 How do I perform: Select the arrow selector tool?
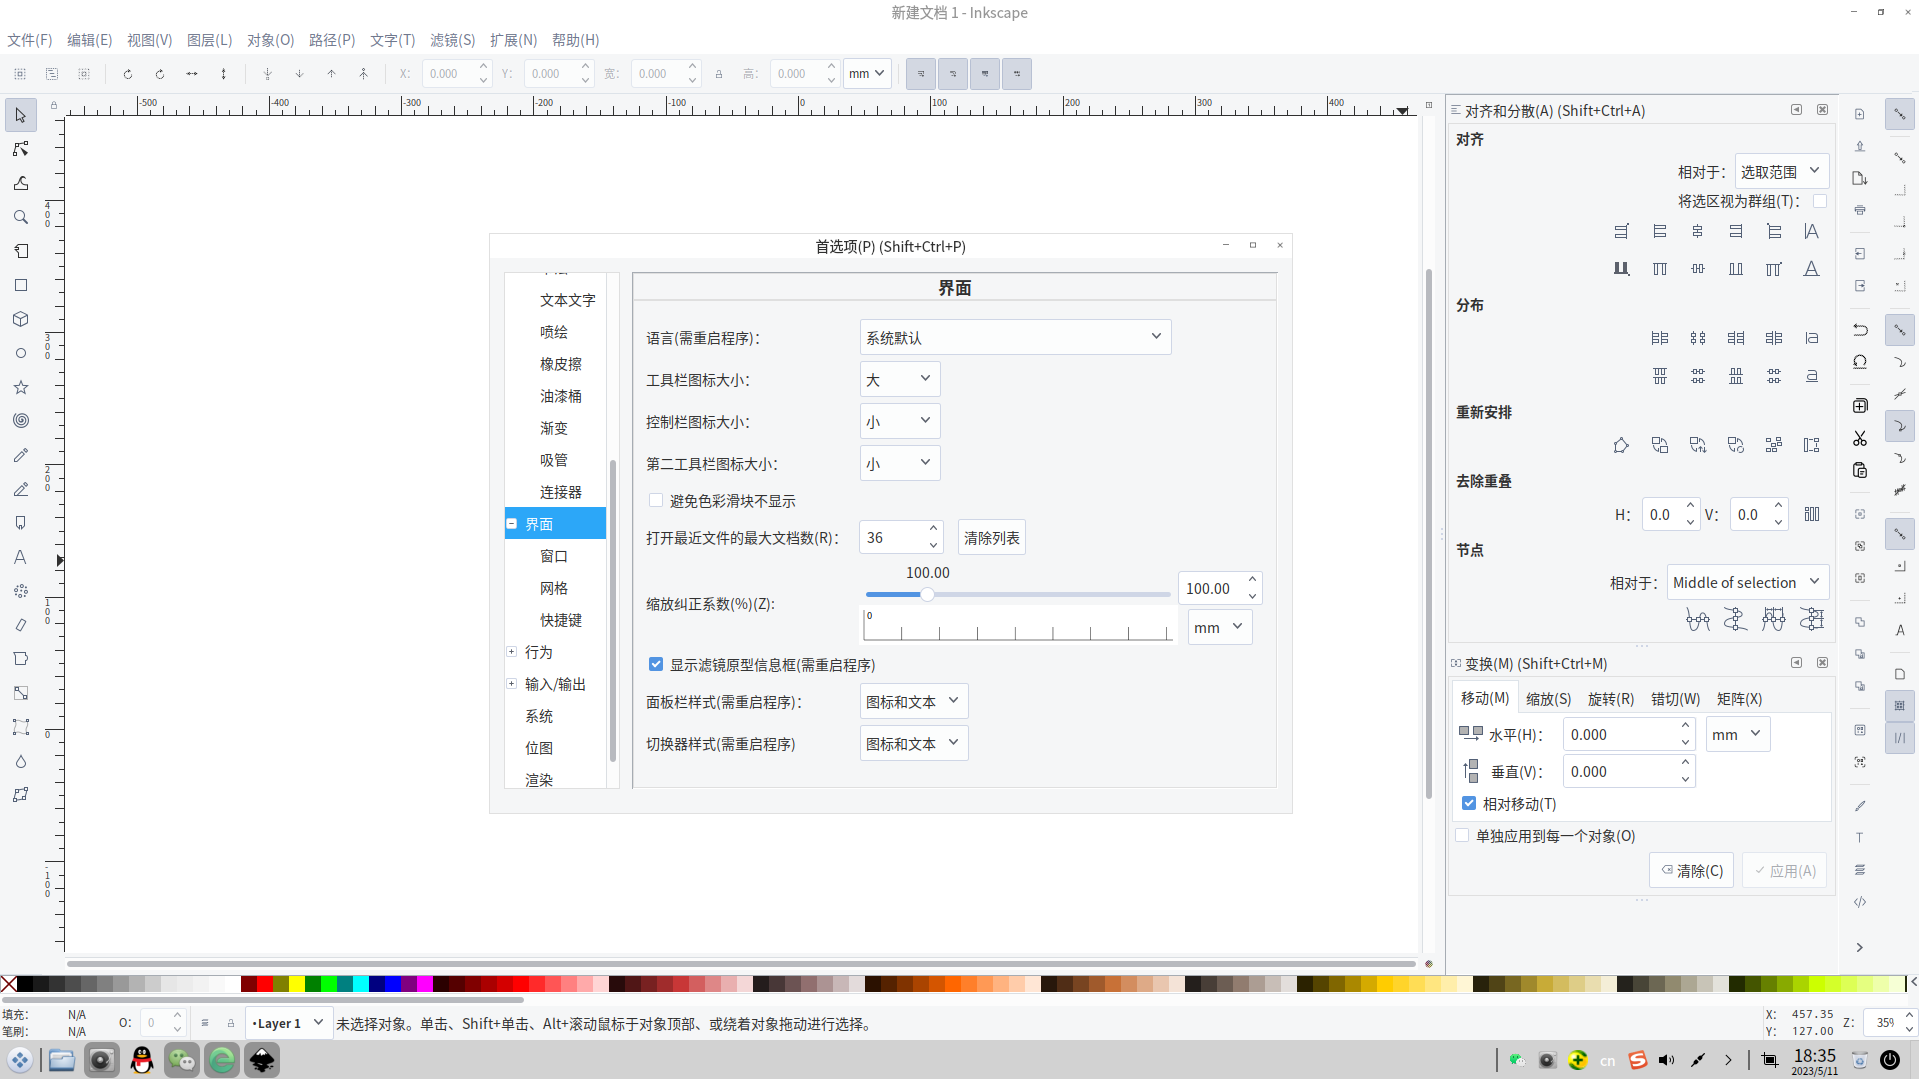click(21, 115)
